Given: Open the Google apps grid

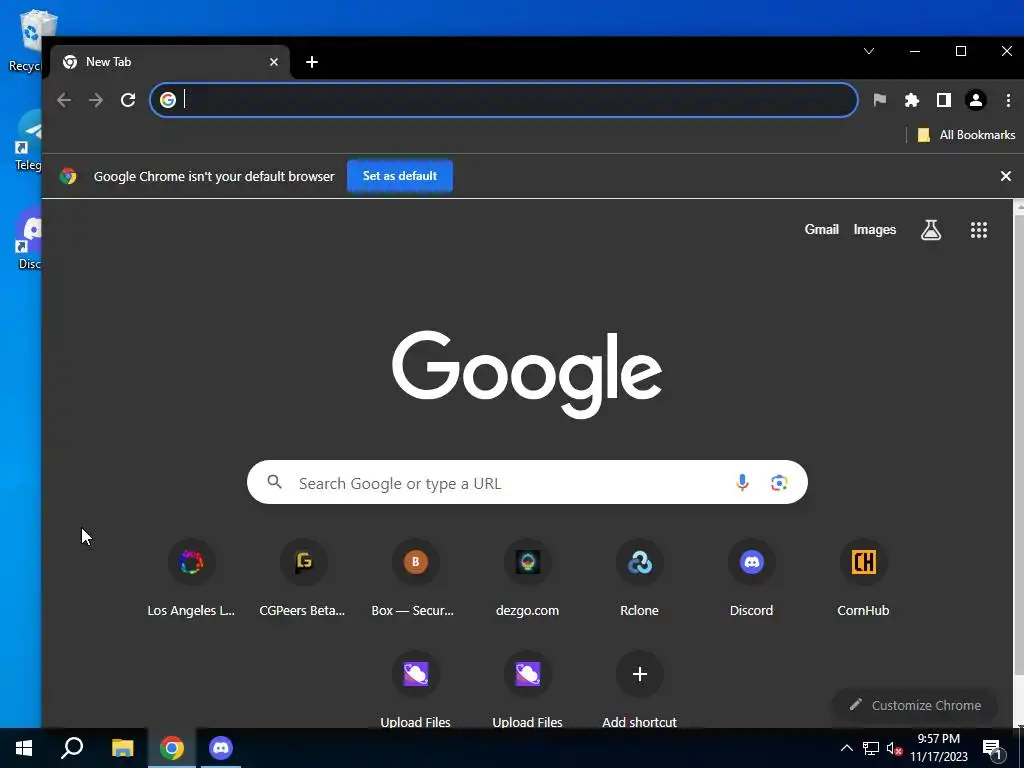Looking at the screenshot, I should click(x=978, y=230).
